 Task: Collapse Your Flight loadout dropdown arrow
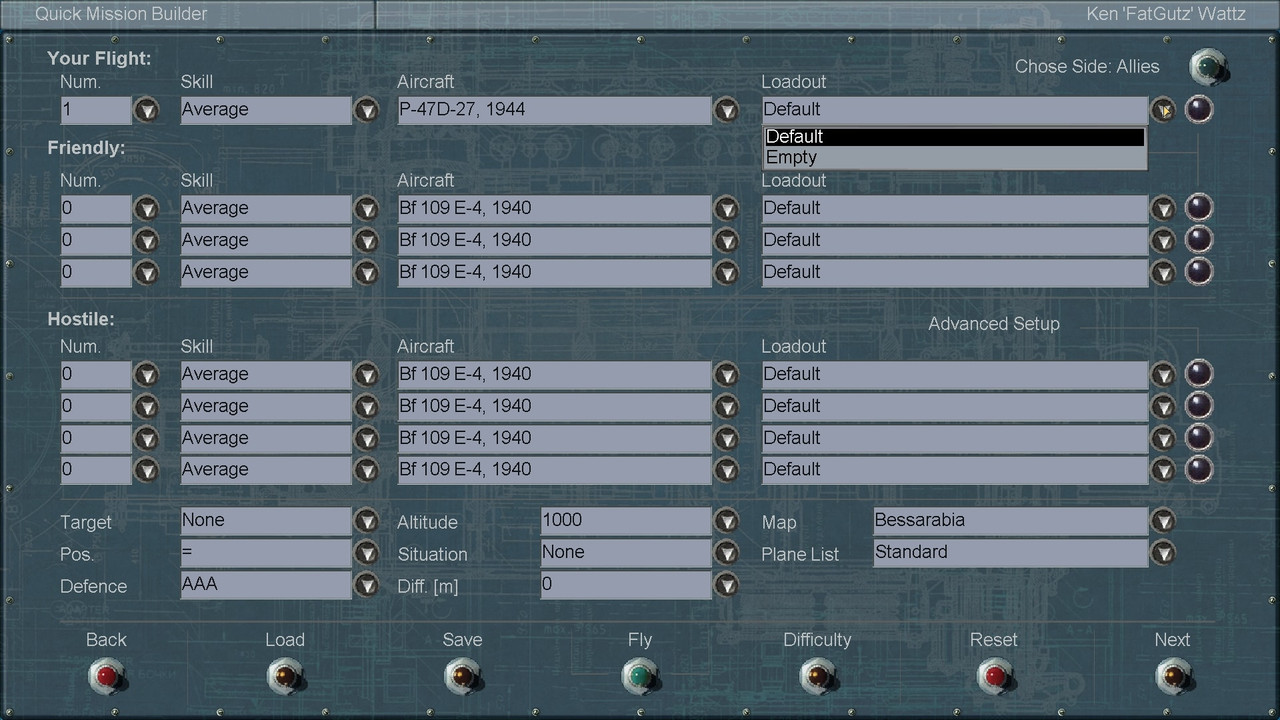click(x=1162, y=110)
